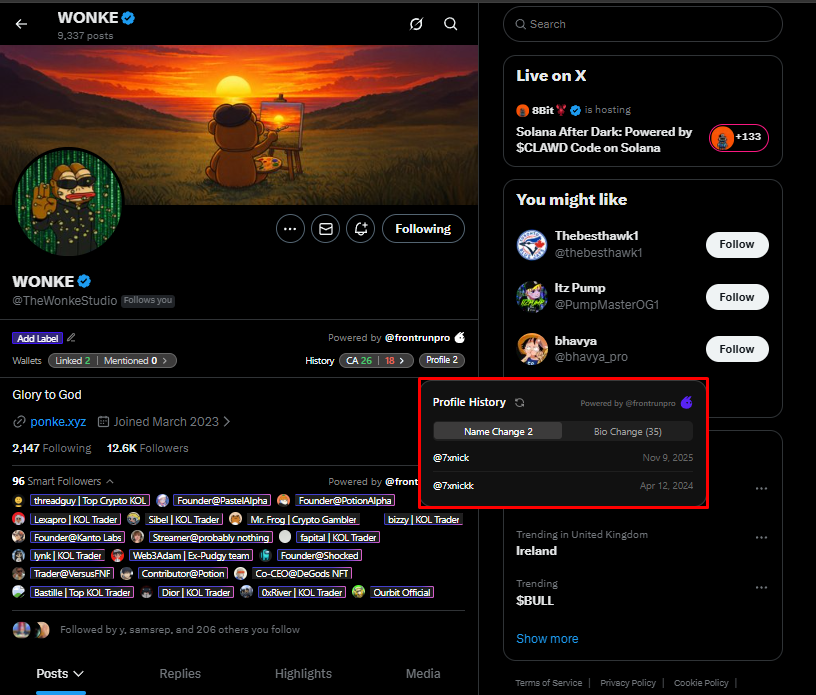
Task: Refresh the Profile History panel
Action: 519,402
